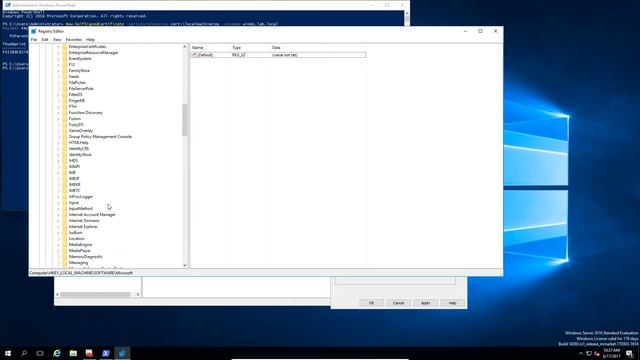Open the File menu in Registry Editor
The width and height of the screenshot is (640, 360).
[34, 40]
